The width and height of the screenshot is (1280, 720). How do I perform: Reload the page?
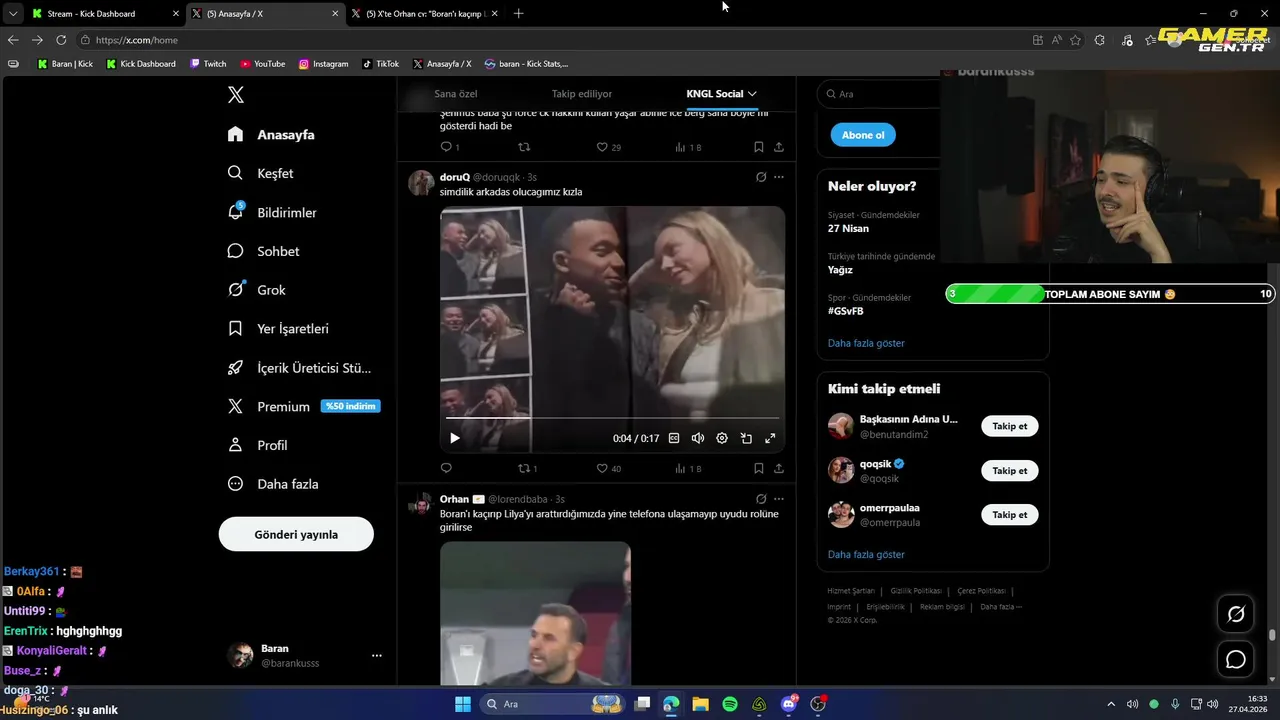tap(61, 40)
